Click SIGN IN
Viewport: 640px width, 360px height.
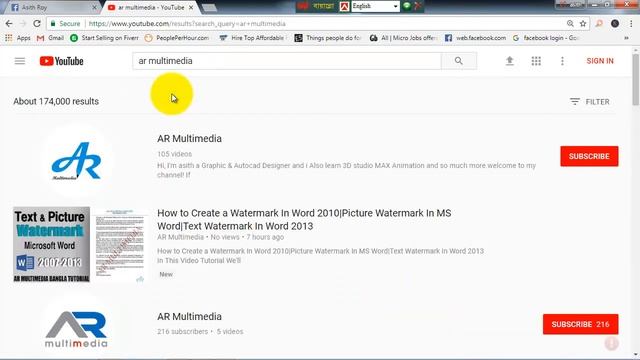(600, 61)
